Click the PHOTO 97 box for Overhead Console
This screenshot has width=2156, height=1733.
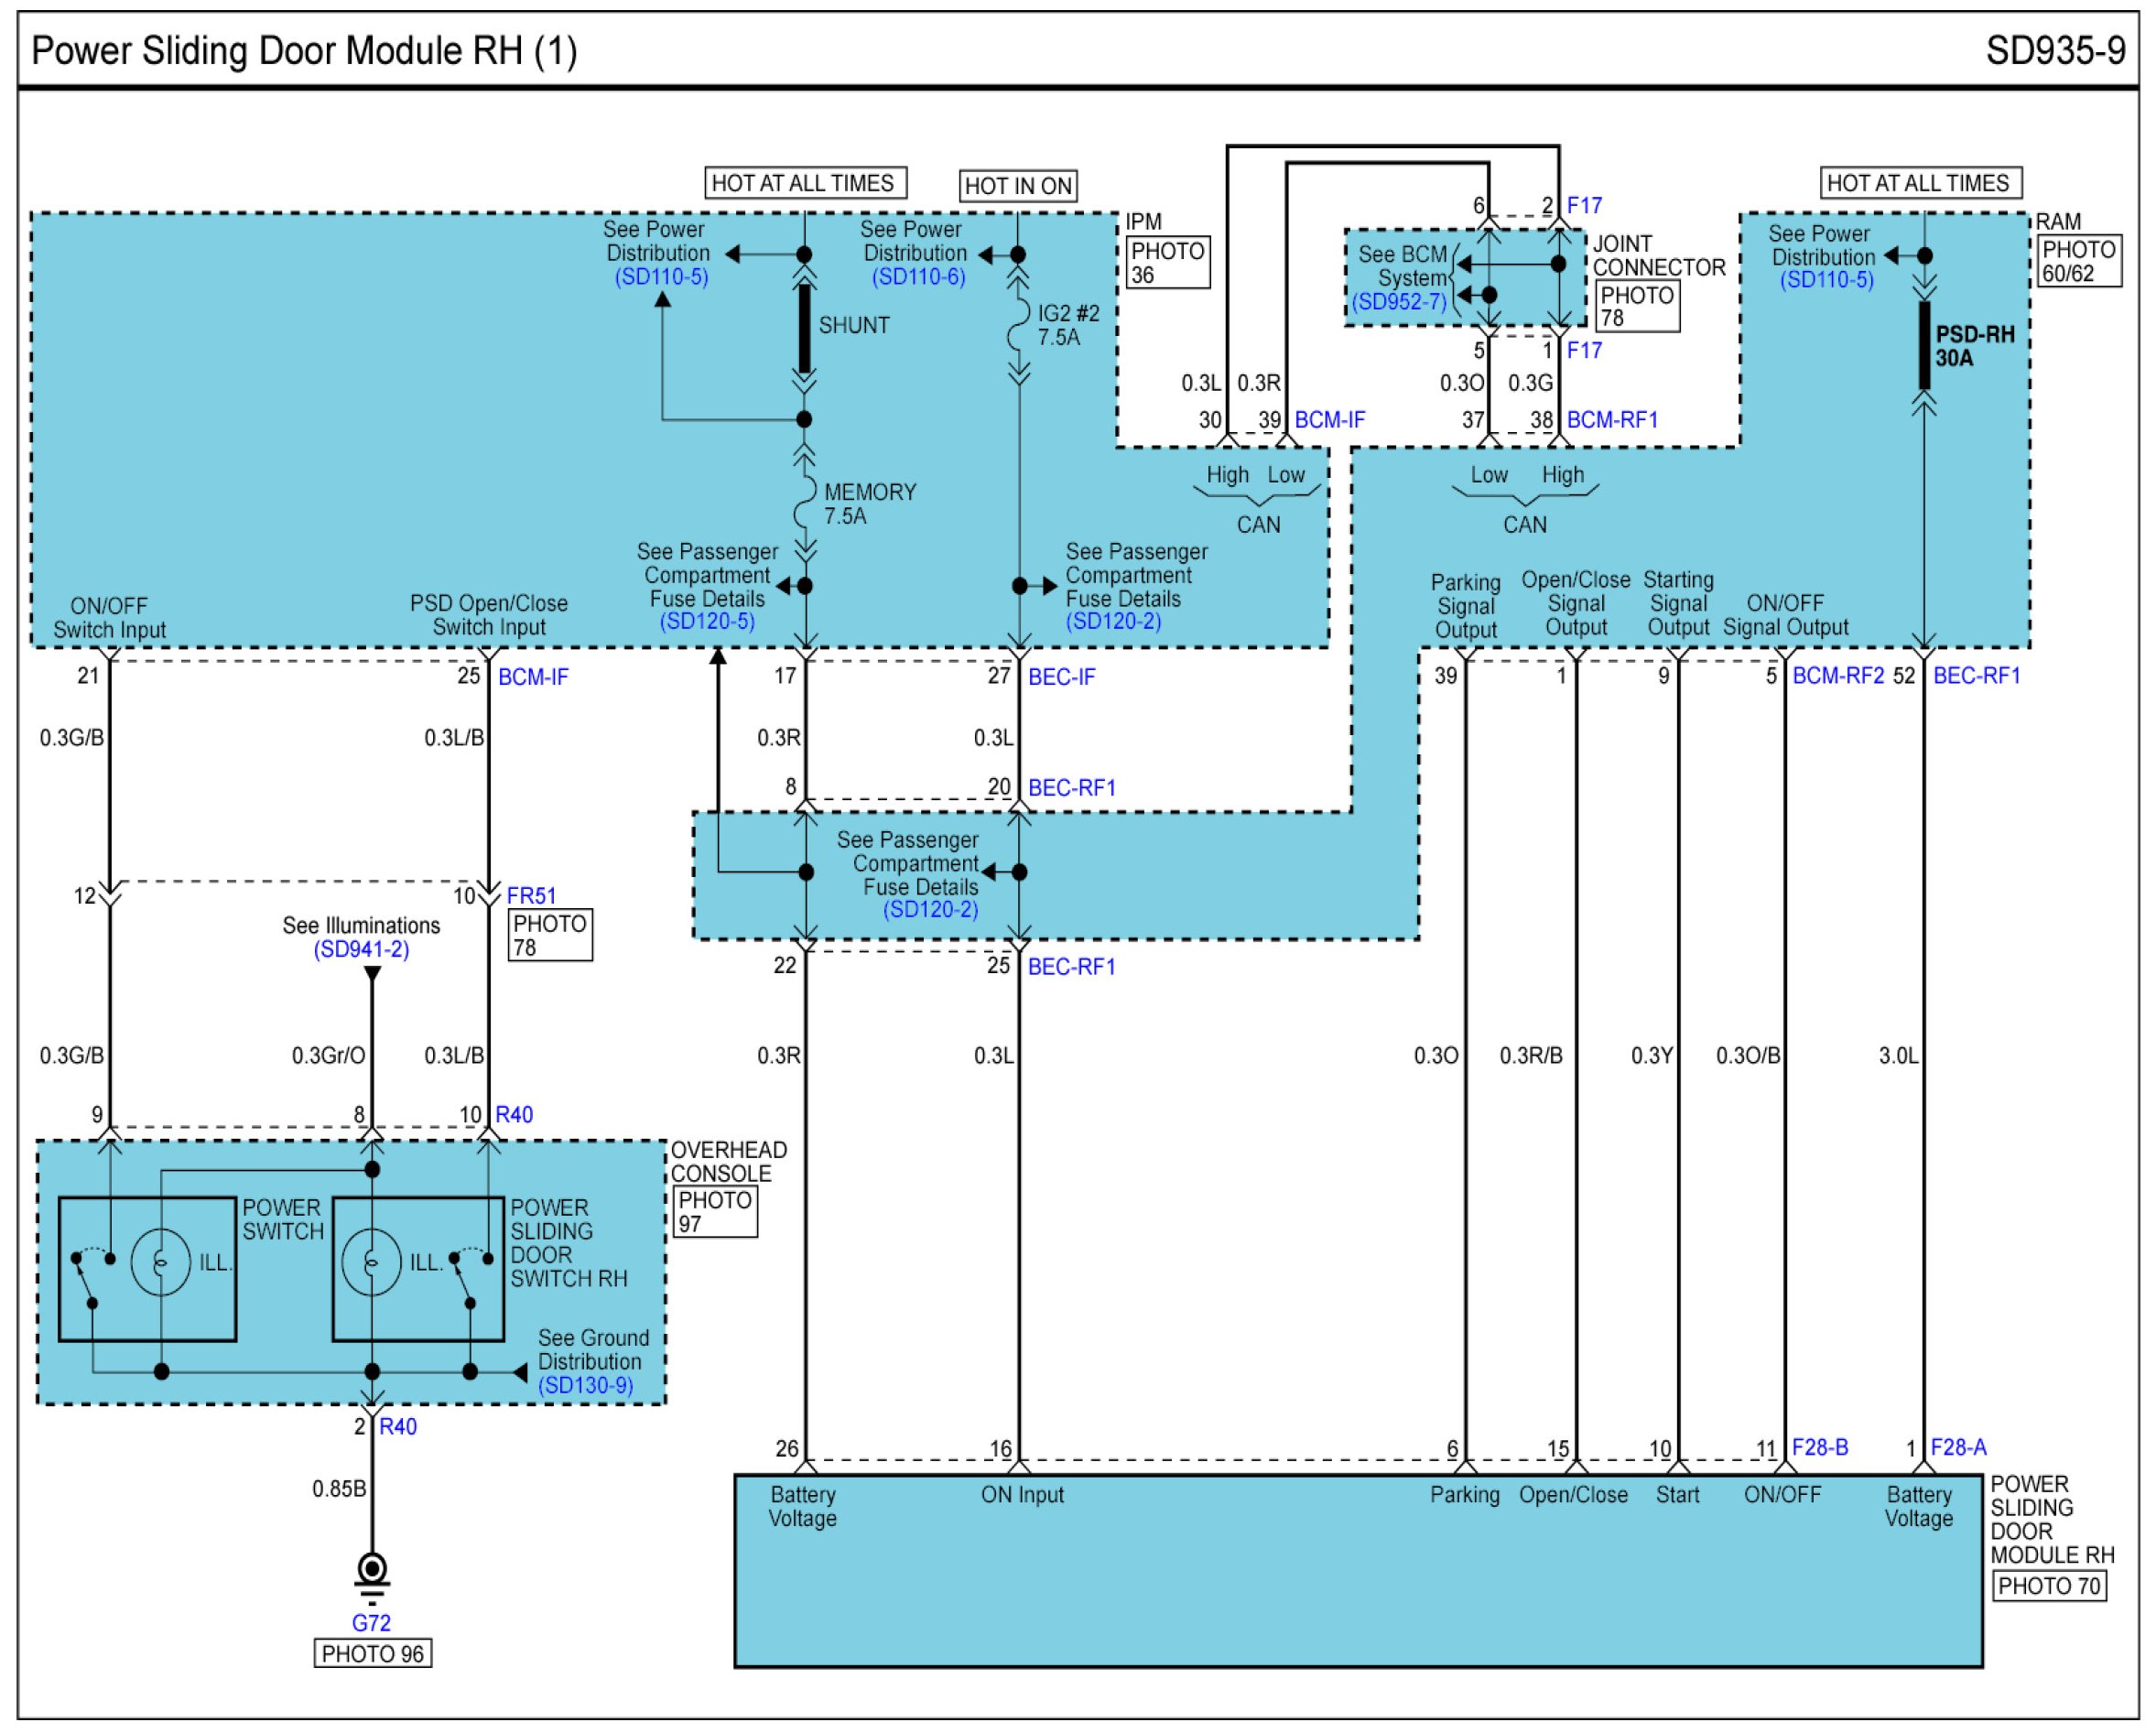click(715, 1211)
